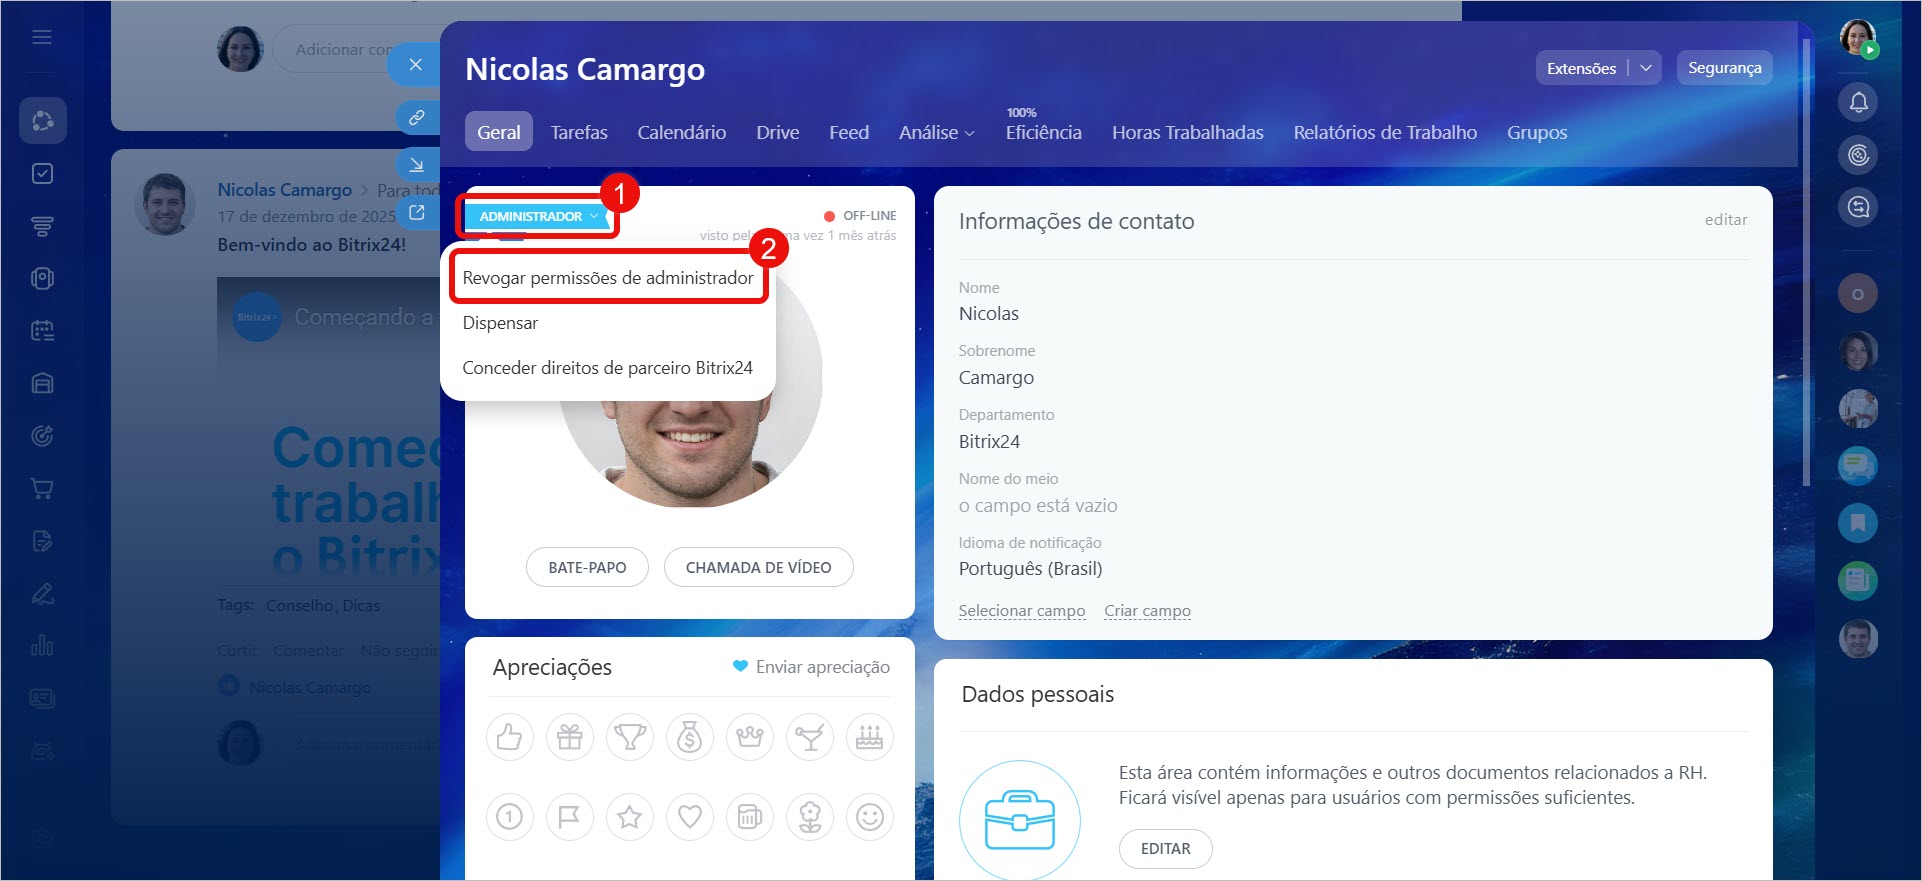Choose the trophy appreciation icon
Screen dimensions: 1922x881
pos(629,738)
